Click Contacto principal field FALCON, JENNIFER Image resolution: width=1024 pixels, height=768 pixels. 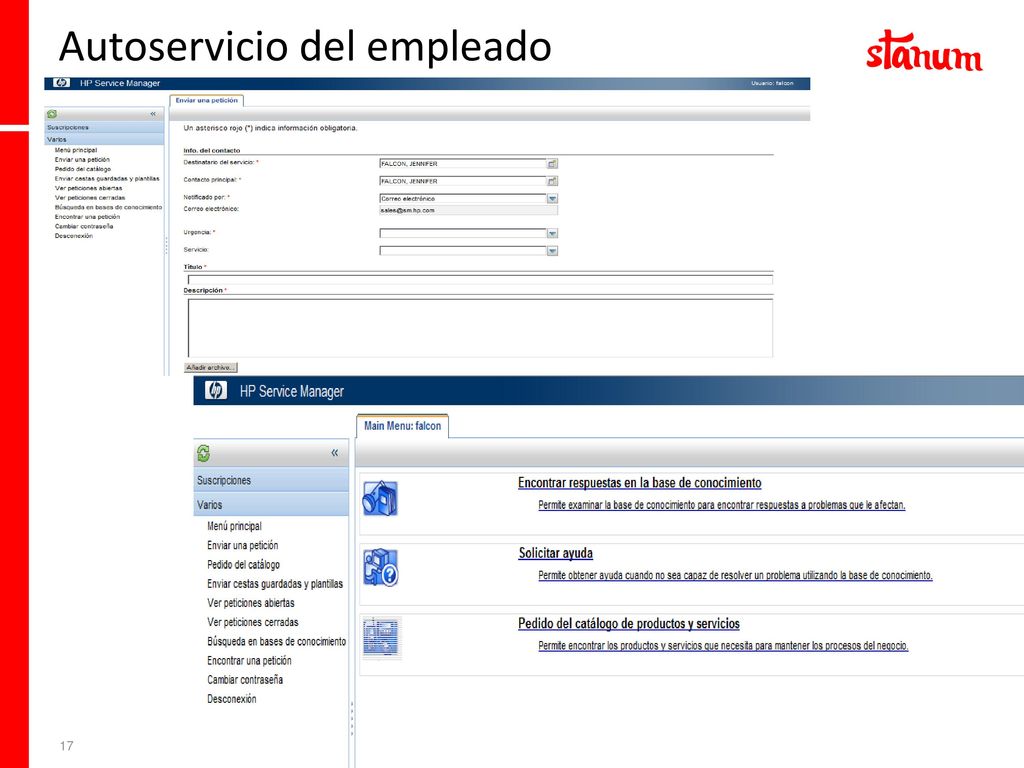463,181
